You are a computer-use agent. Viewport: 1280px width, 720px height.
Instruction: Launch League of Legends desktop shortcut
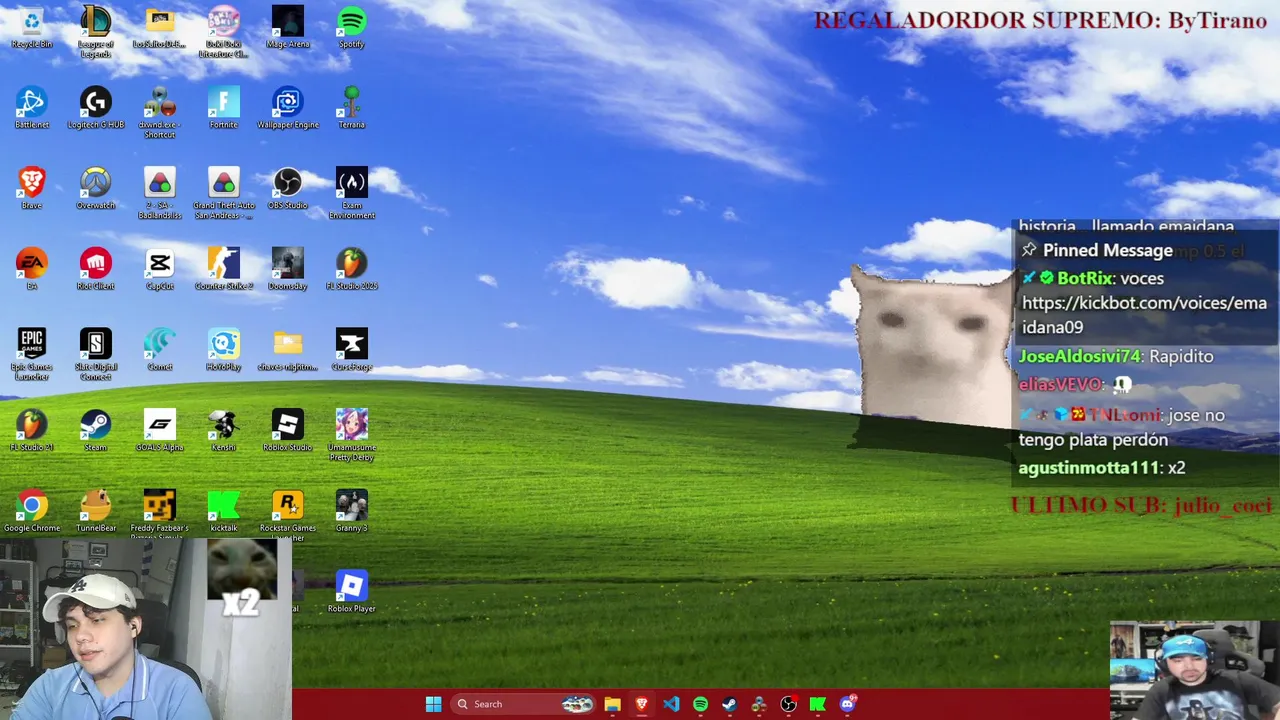[96, 32]
